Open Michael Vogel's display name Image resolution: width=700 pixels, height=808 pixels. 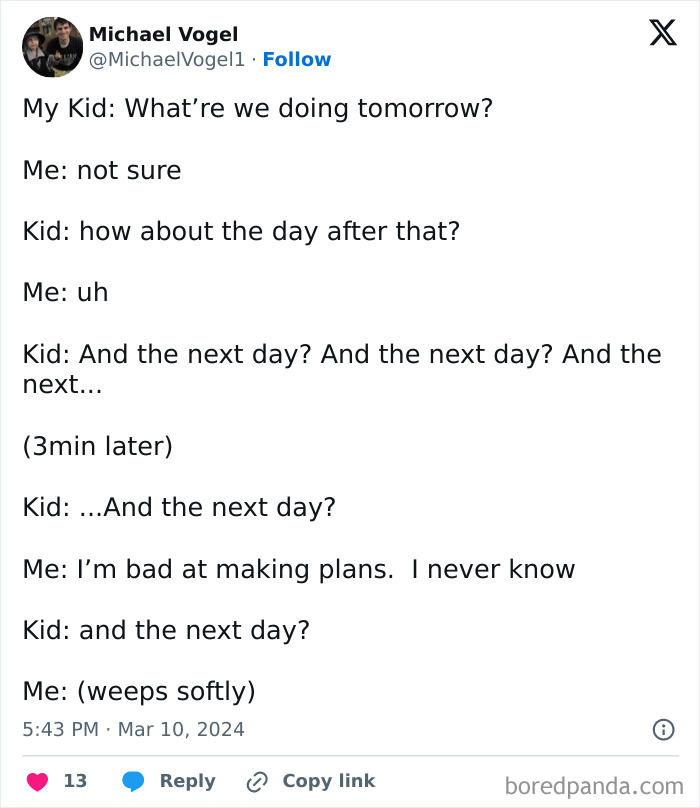click(x=164, y=33)
